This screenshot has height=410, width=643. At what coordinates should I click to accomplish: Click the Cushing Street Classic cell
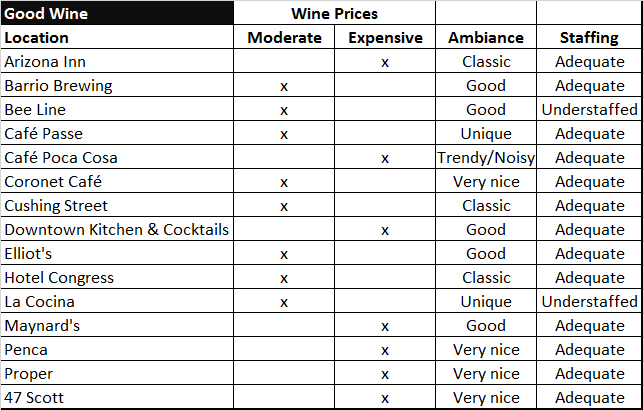pyautogui.click(x=486, y=205)
